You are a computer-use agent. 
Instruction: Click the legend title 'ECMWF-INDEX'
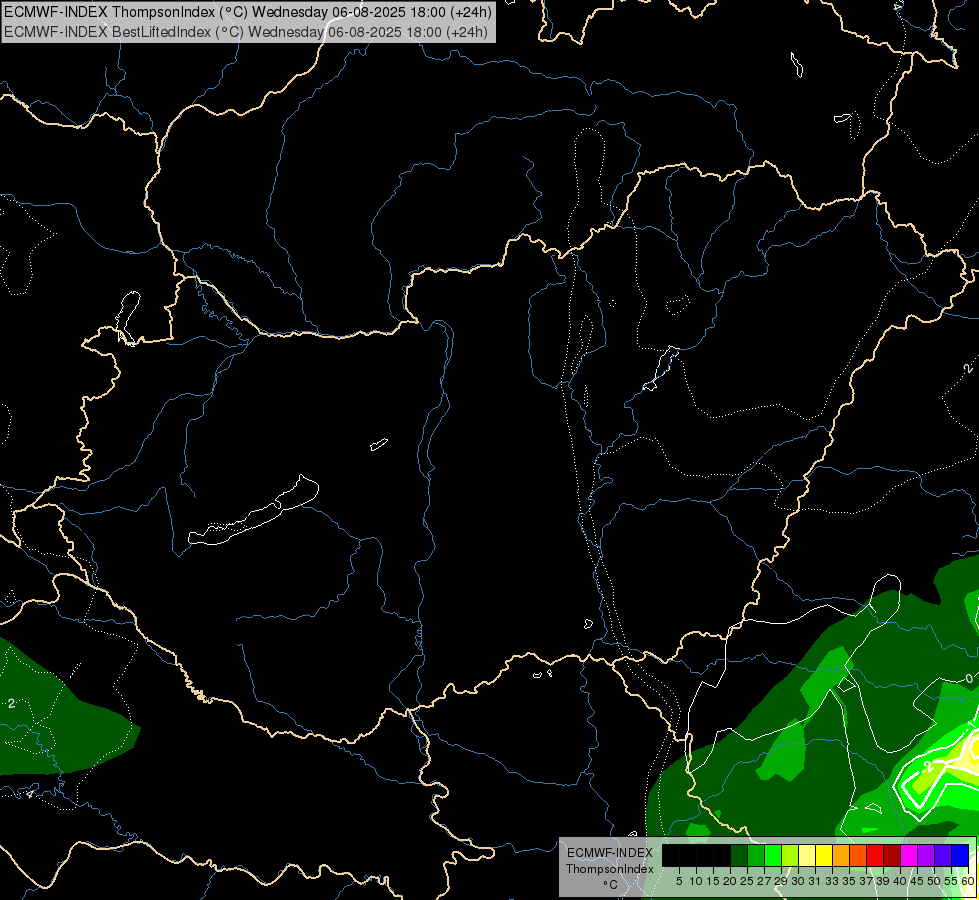point(610,853)
